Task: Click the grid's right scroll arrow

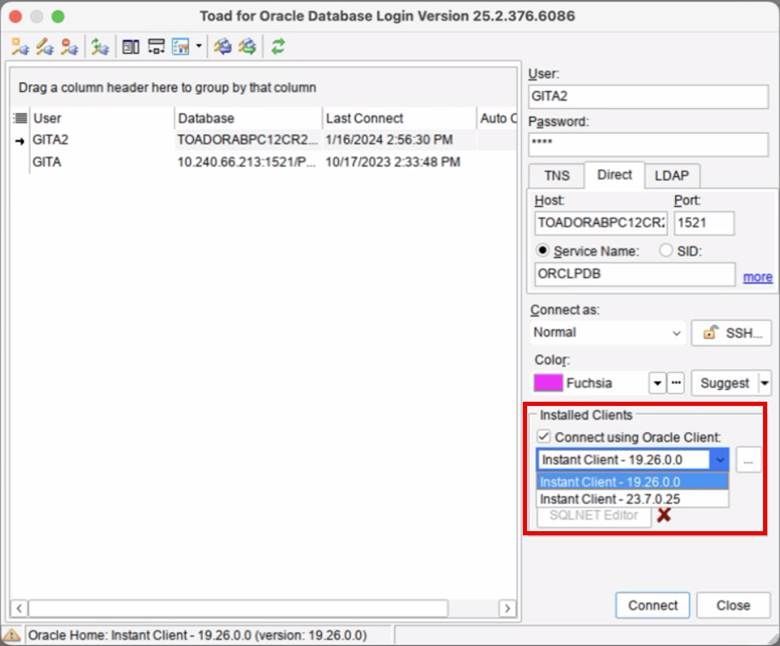Action: point(507,608)
